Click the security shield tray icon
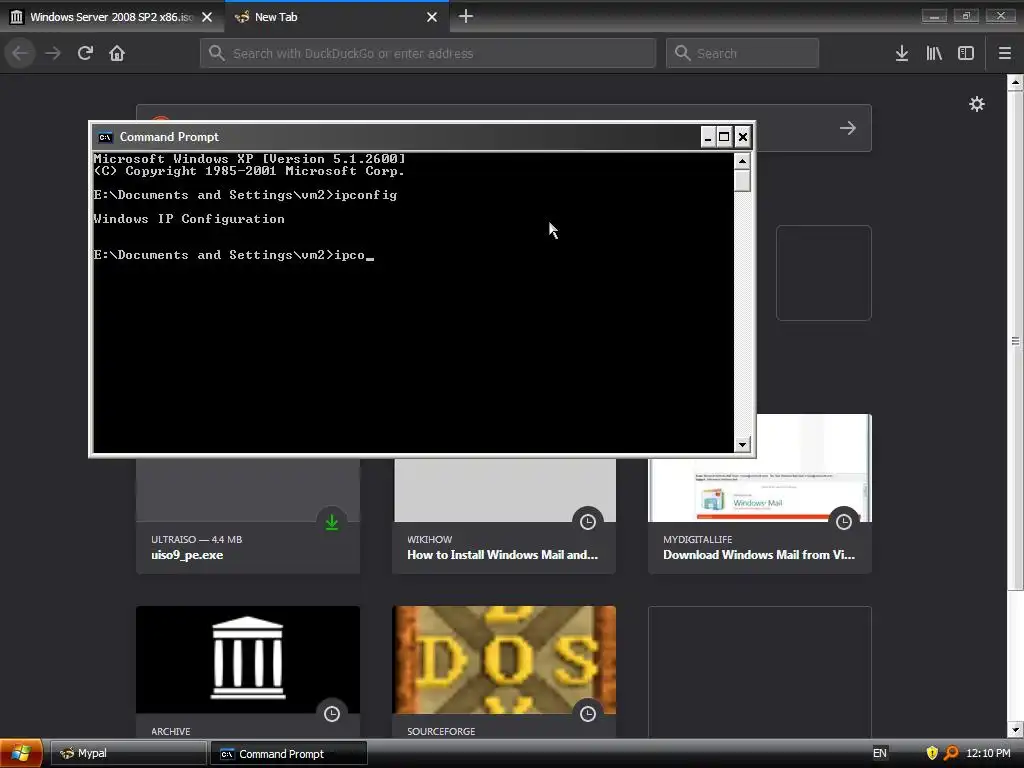This screenshot has height=768, width=1024. [x=932, y=753]
